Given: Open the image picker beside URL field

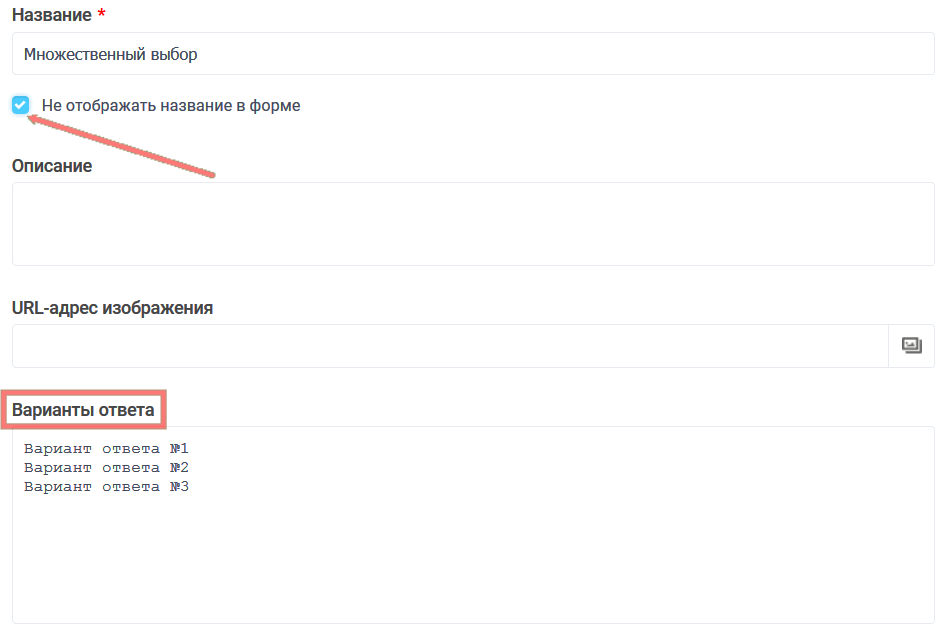Looking at the screenshot, I should (911, 346).
